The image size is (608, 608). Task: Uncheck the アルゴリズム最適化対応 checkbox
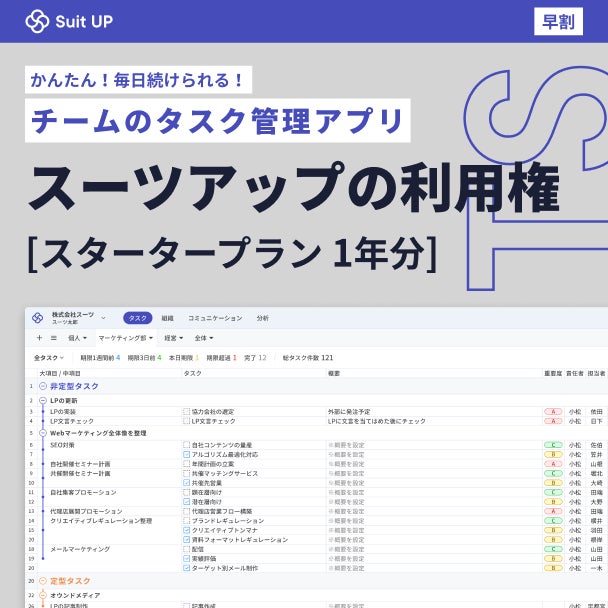click(x=187, y=454)
